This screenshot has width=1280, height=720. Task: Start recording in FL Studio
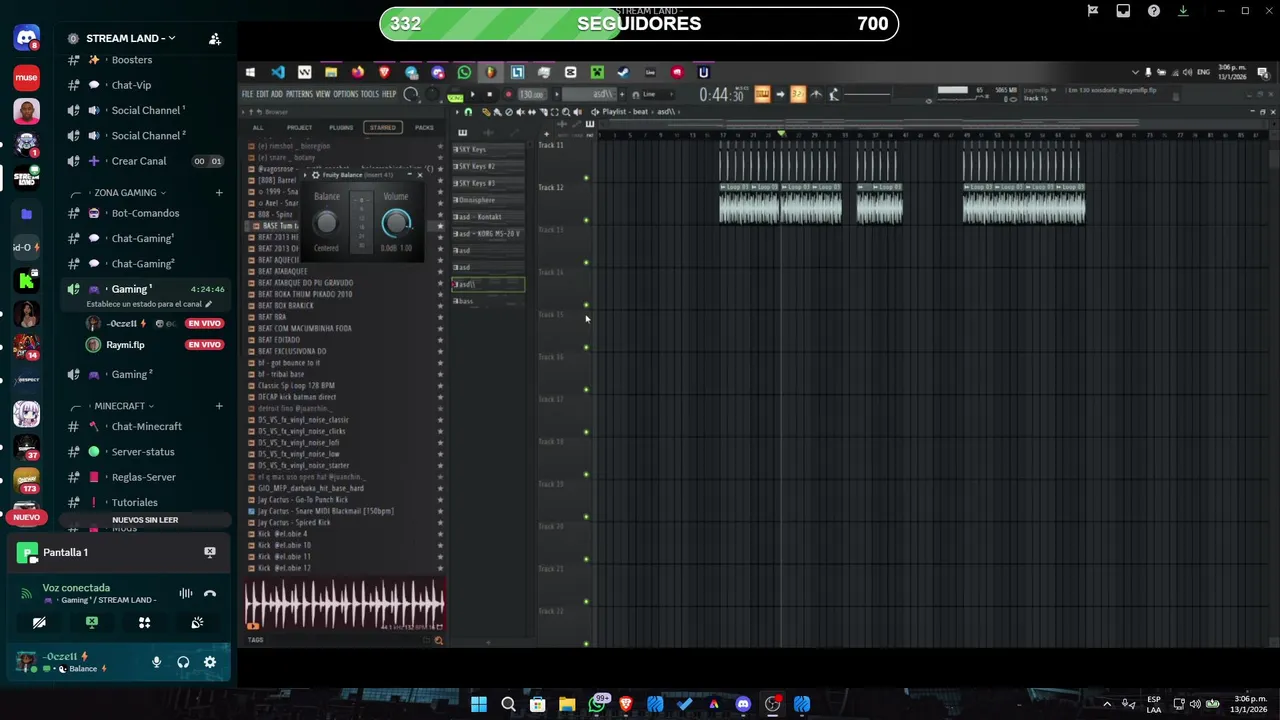point(508,95)
